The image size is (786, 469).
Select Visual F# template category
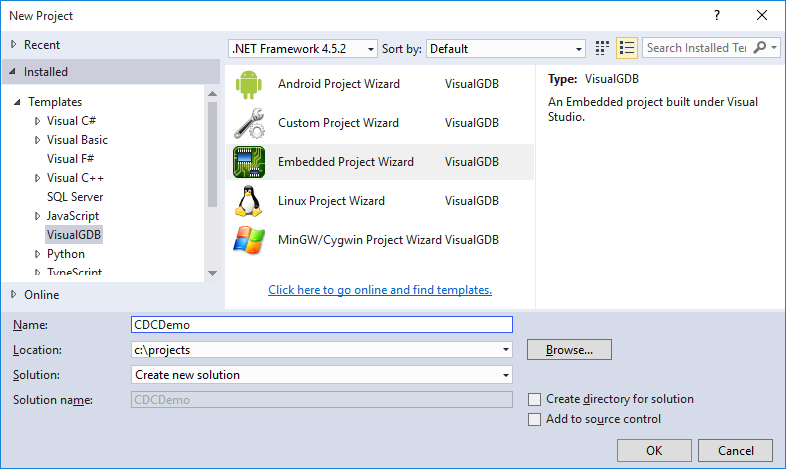pyautogui.click(x=70, y=159)
